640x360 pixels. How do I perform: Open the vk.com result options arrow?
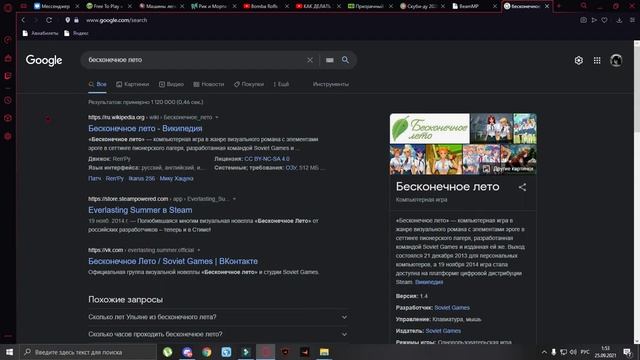tap(199, 250)
